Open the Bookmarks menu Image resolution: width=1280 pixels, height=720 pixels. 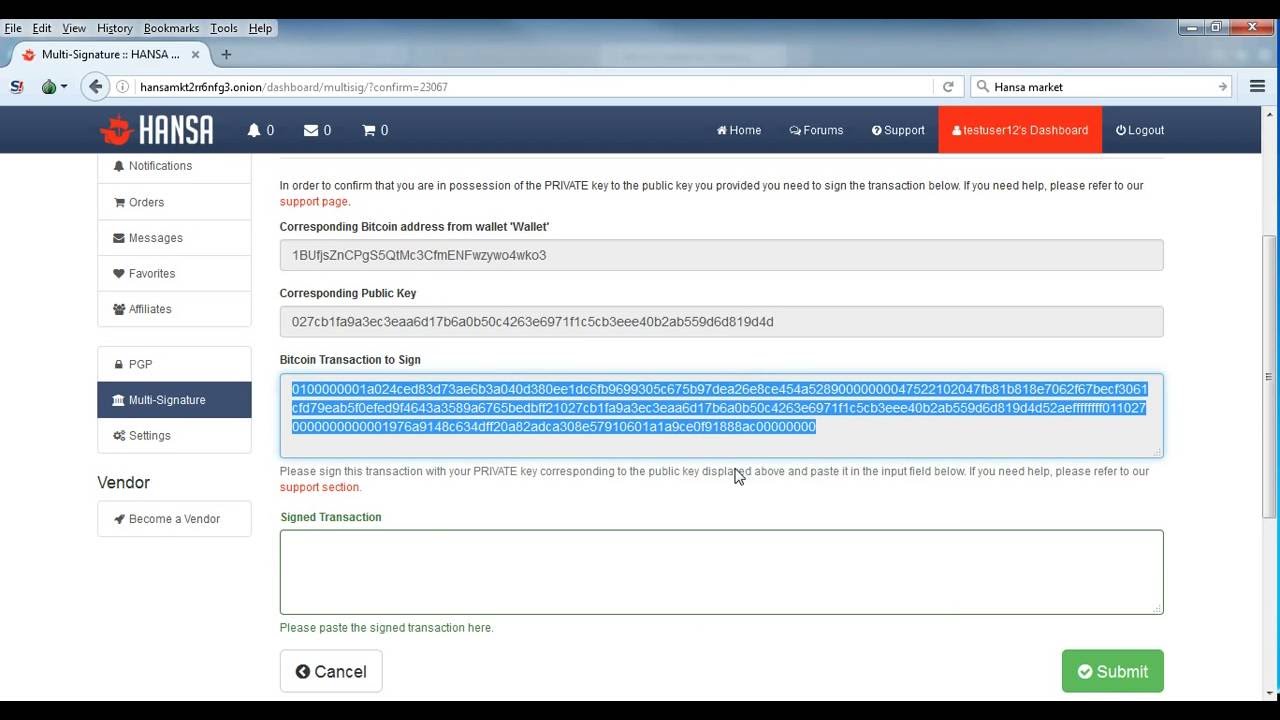click(x=171, y=28)
